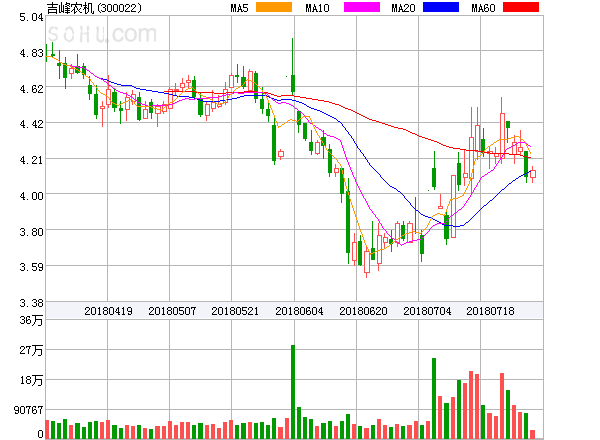Click the 20180718 date label
Screen dimensions: 600x440
(490, 311)
